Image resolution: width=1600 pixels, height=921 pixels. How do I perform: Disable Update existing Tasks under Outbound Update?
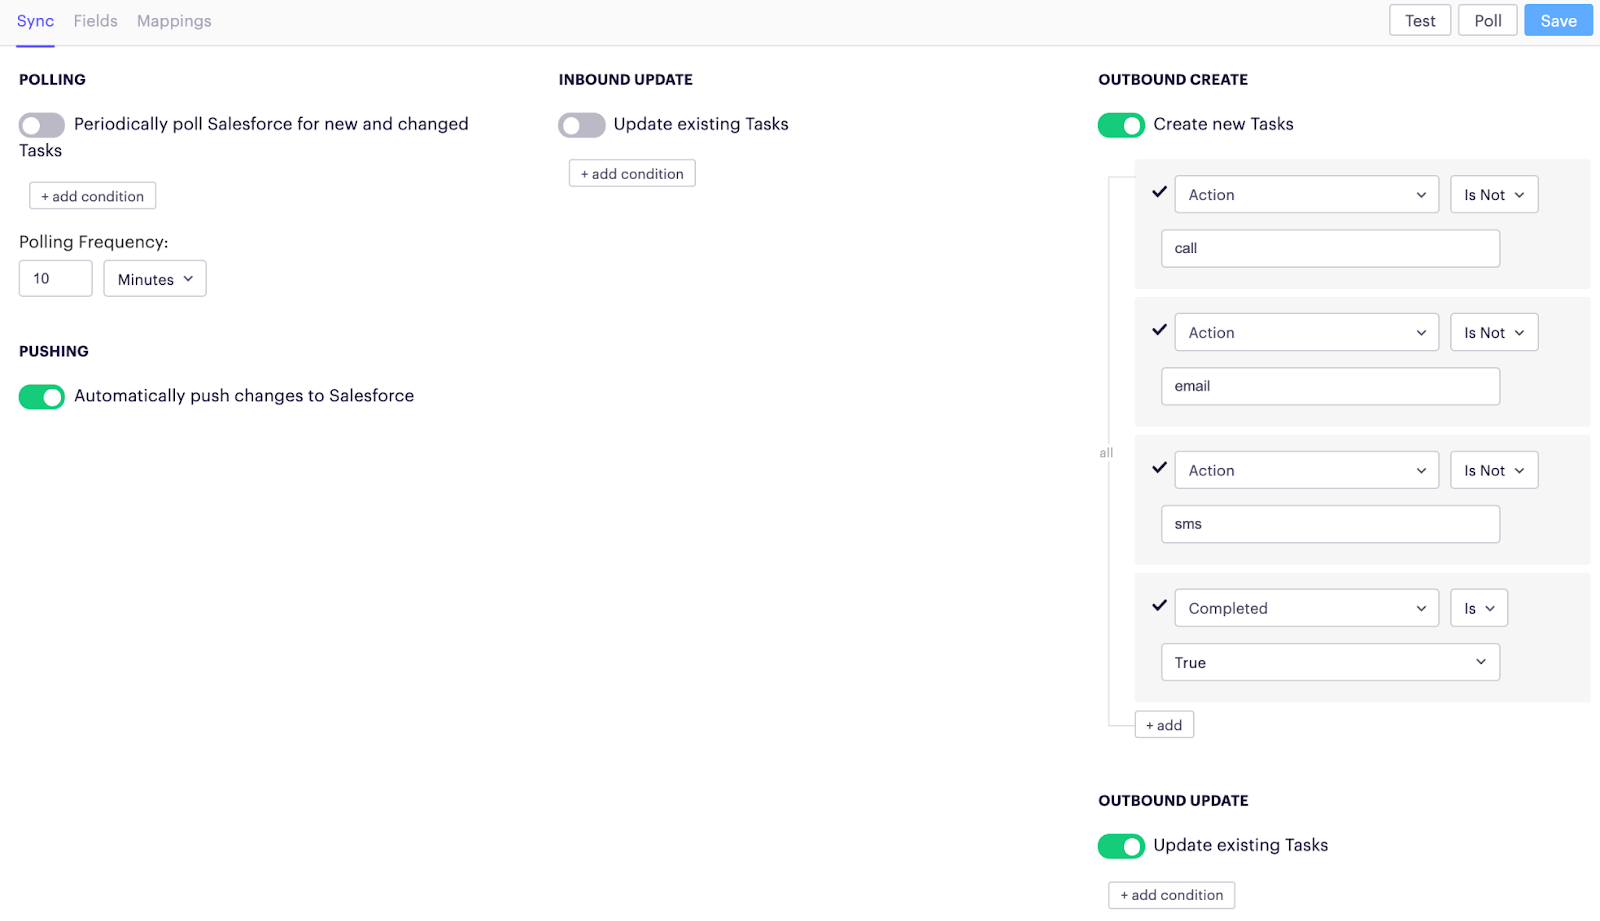[1121, 846]
